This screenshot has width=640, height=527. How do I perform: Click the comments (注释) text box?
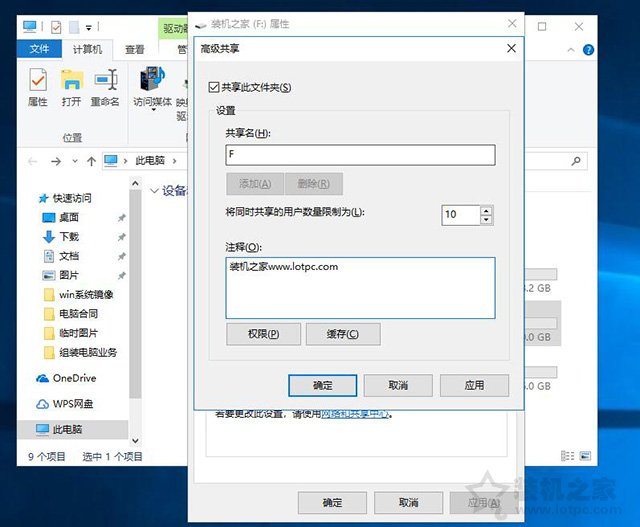point(360,288)
